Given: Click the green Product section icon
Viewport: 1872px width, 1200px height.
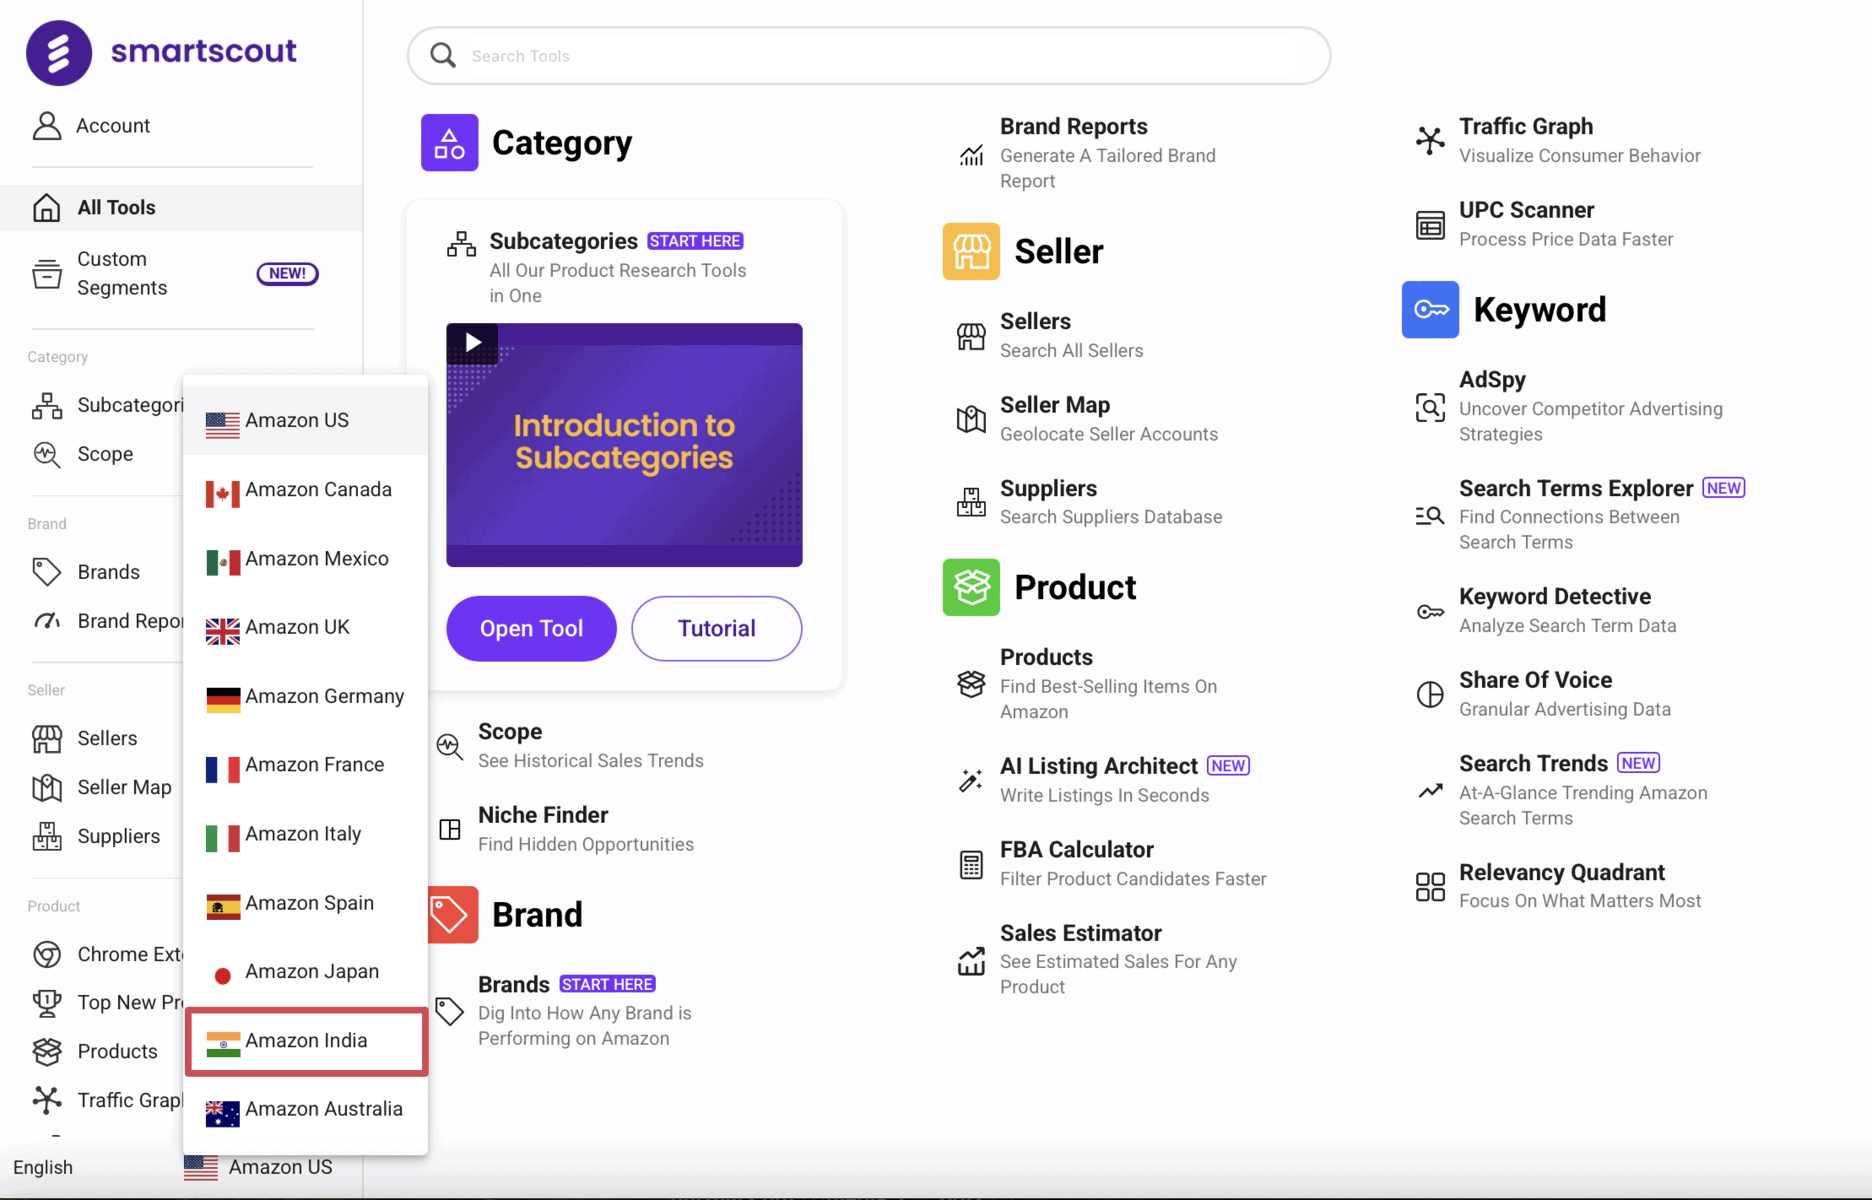Looking at the screenshot, I should point(971,587).
